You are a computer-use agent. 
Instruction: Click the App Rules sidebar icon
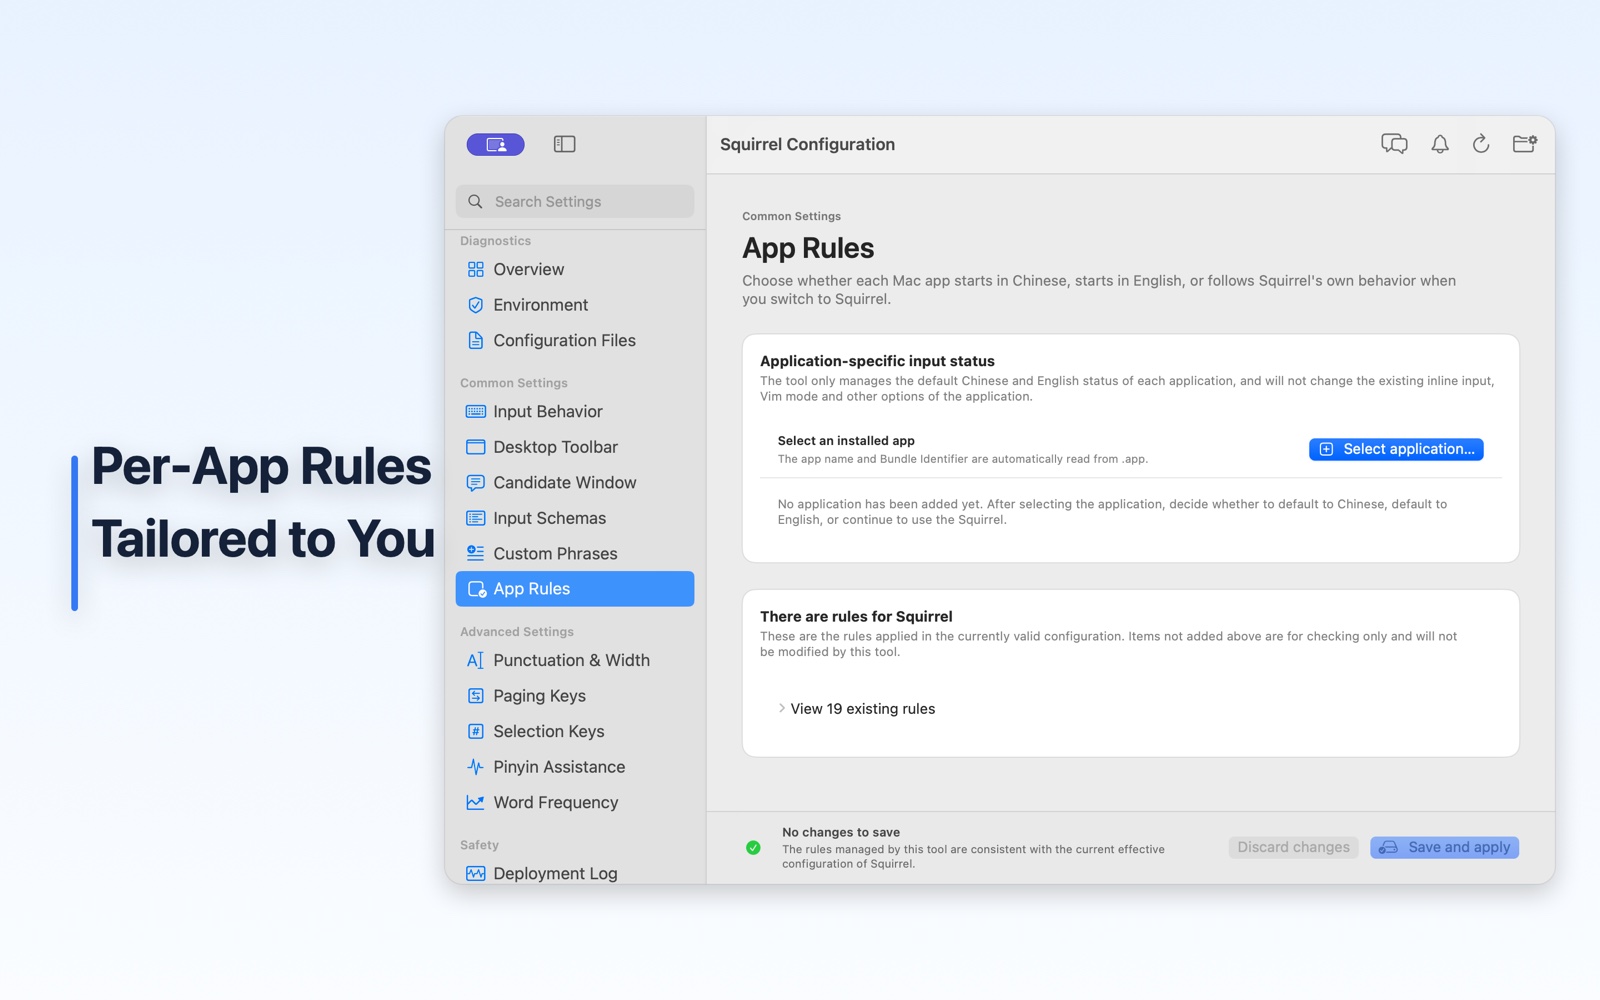point(477,589)
